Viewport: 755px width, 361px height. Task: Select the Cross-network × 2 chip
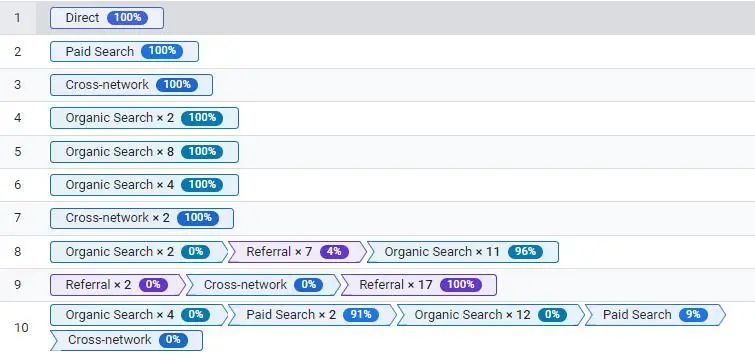click(142, 218)
